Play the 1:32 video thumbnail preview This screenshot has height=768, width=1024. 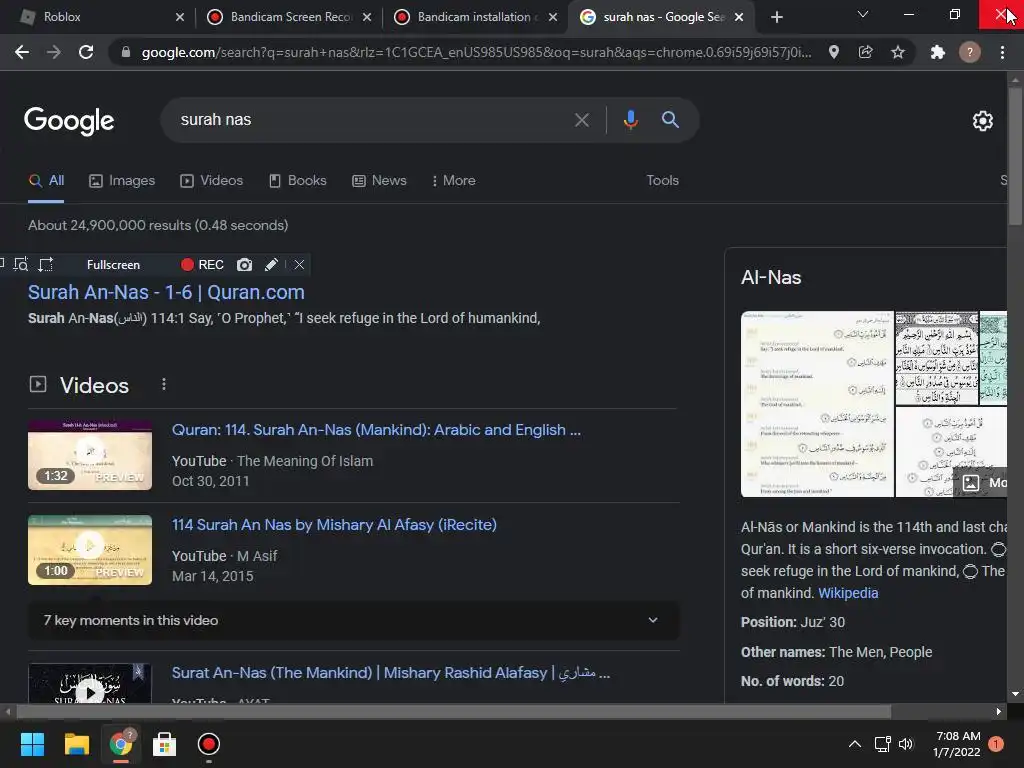[x=89, y=455]
